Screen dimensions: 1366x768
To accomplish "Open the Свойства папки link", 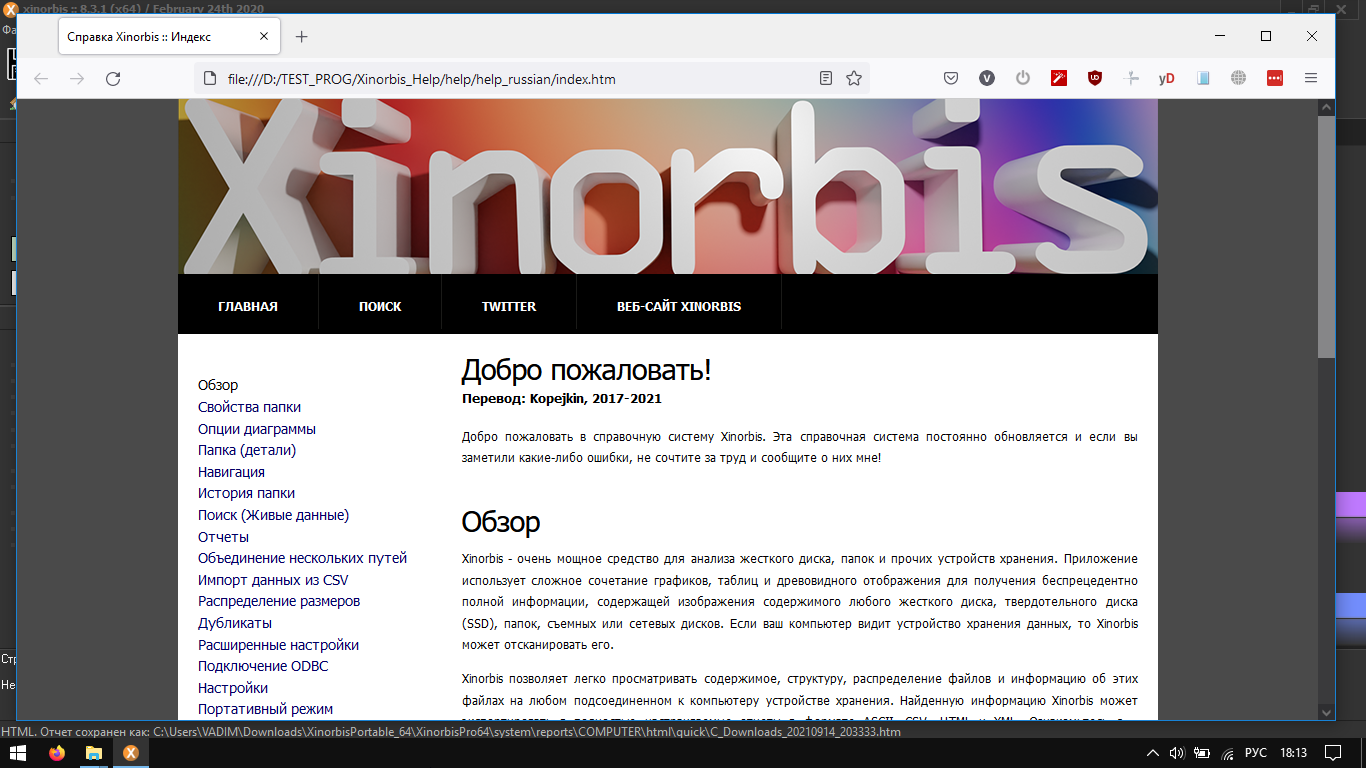I will point(249,407).
